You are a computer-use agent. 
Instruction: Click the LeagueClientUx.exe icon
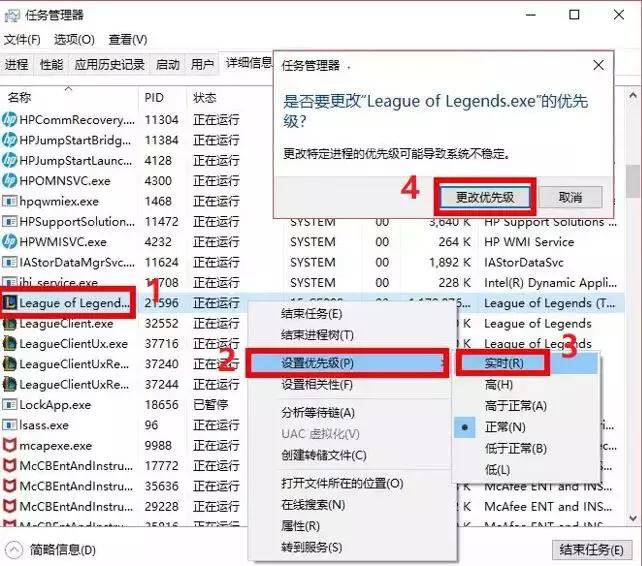(x=9, y=344)
